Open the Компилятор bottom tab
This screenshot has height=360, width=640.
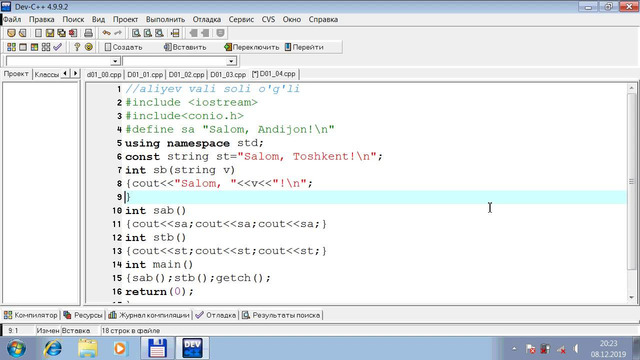coord(31,315)
